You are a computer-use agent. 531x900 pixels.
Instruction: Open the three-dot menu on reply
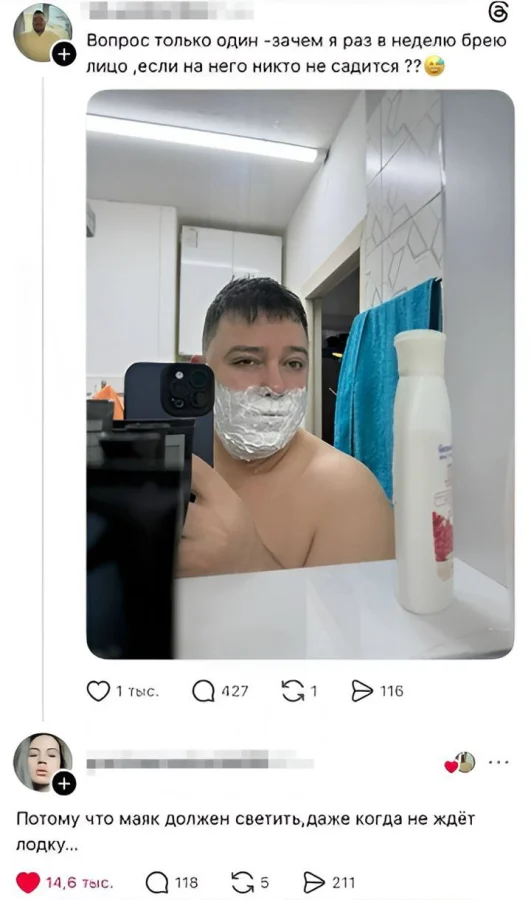click(498, 762)
